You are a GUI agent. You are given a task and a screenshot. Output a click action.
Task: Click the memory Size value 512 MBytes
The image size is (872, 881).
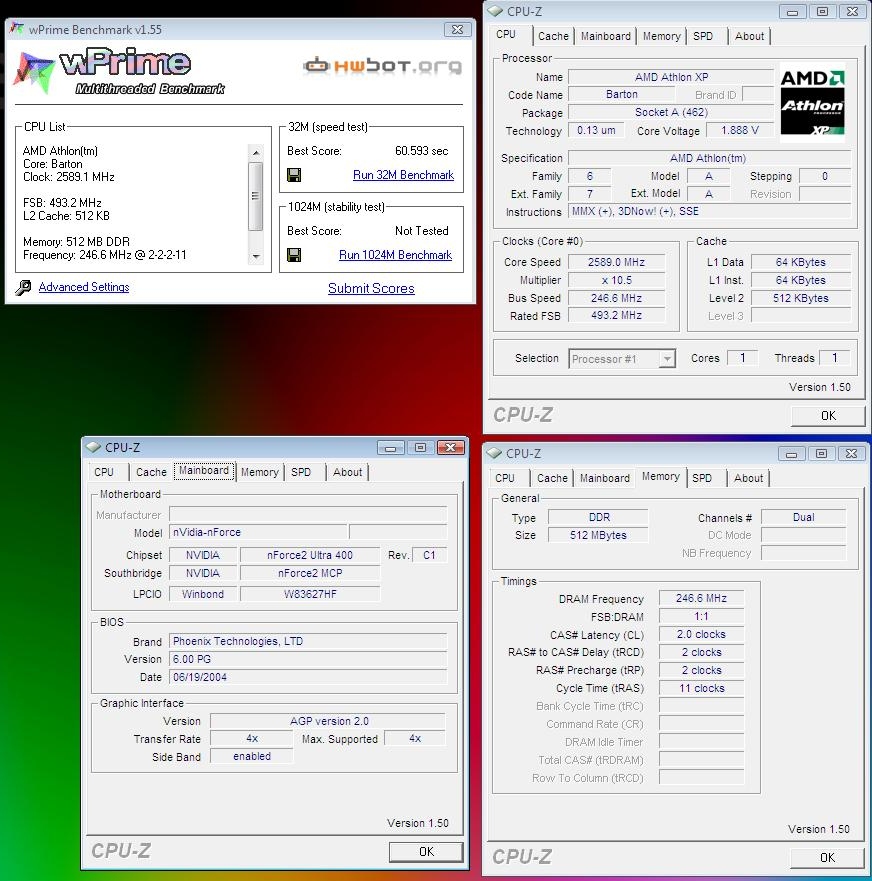598,535
